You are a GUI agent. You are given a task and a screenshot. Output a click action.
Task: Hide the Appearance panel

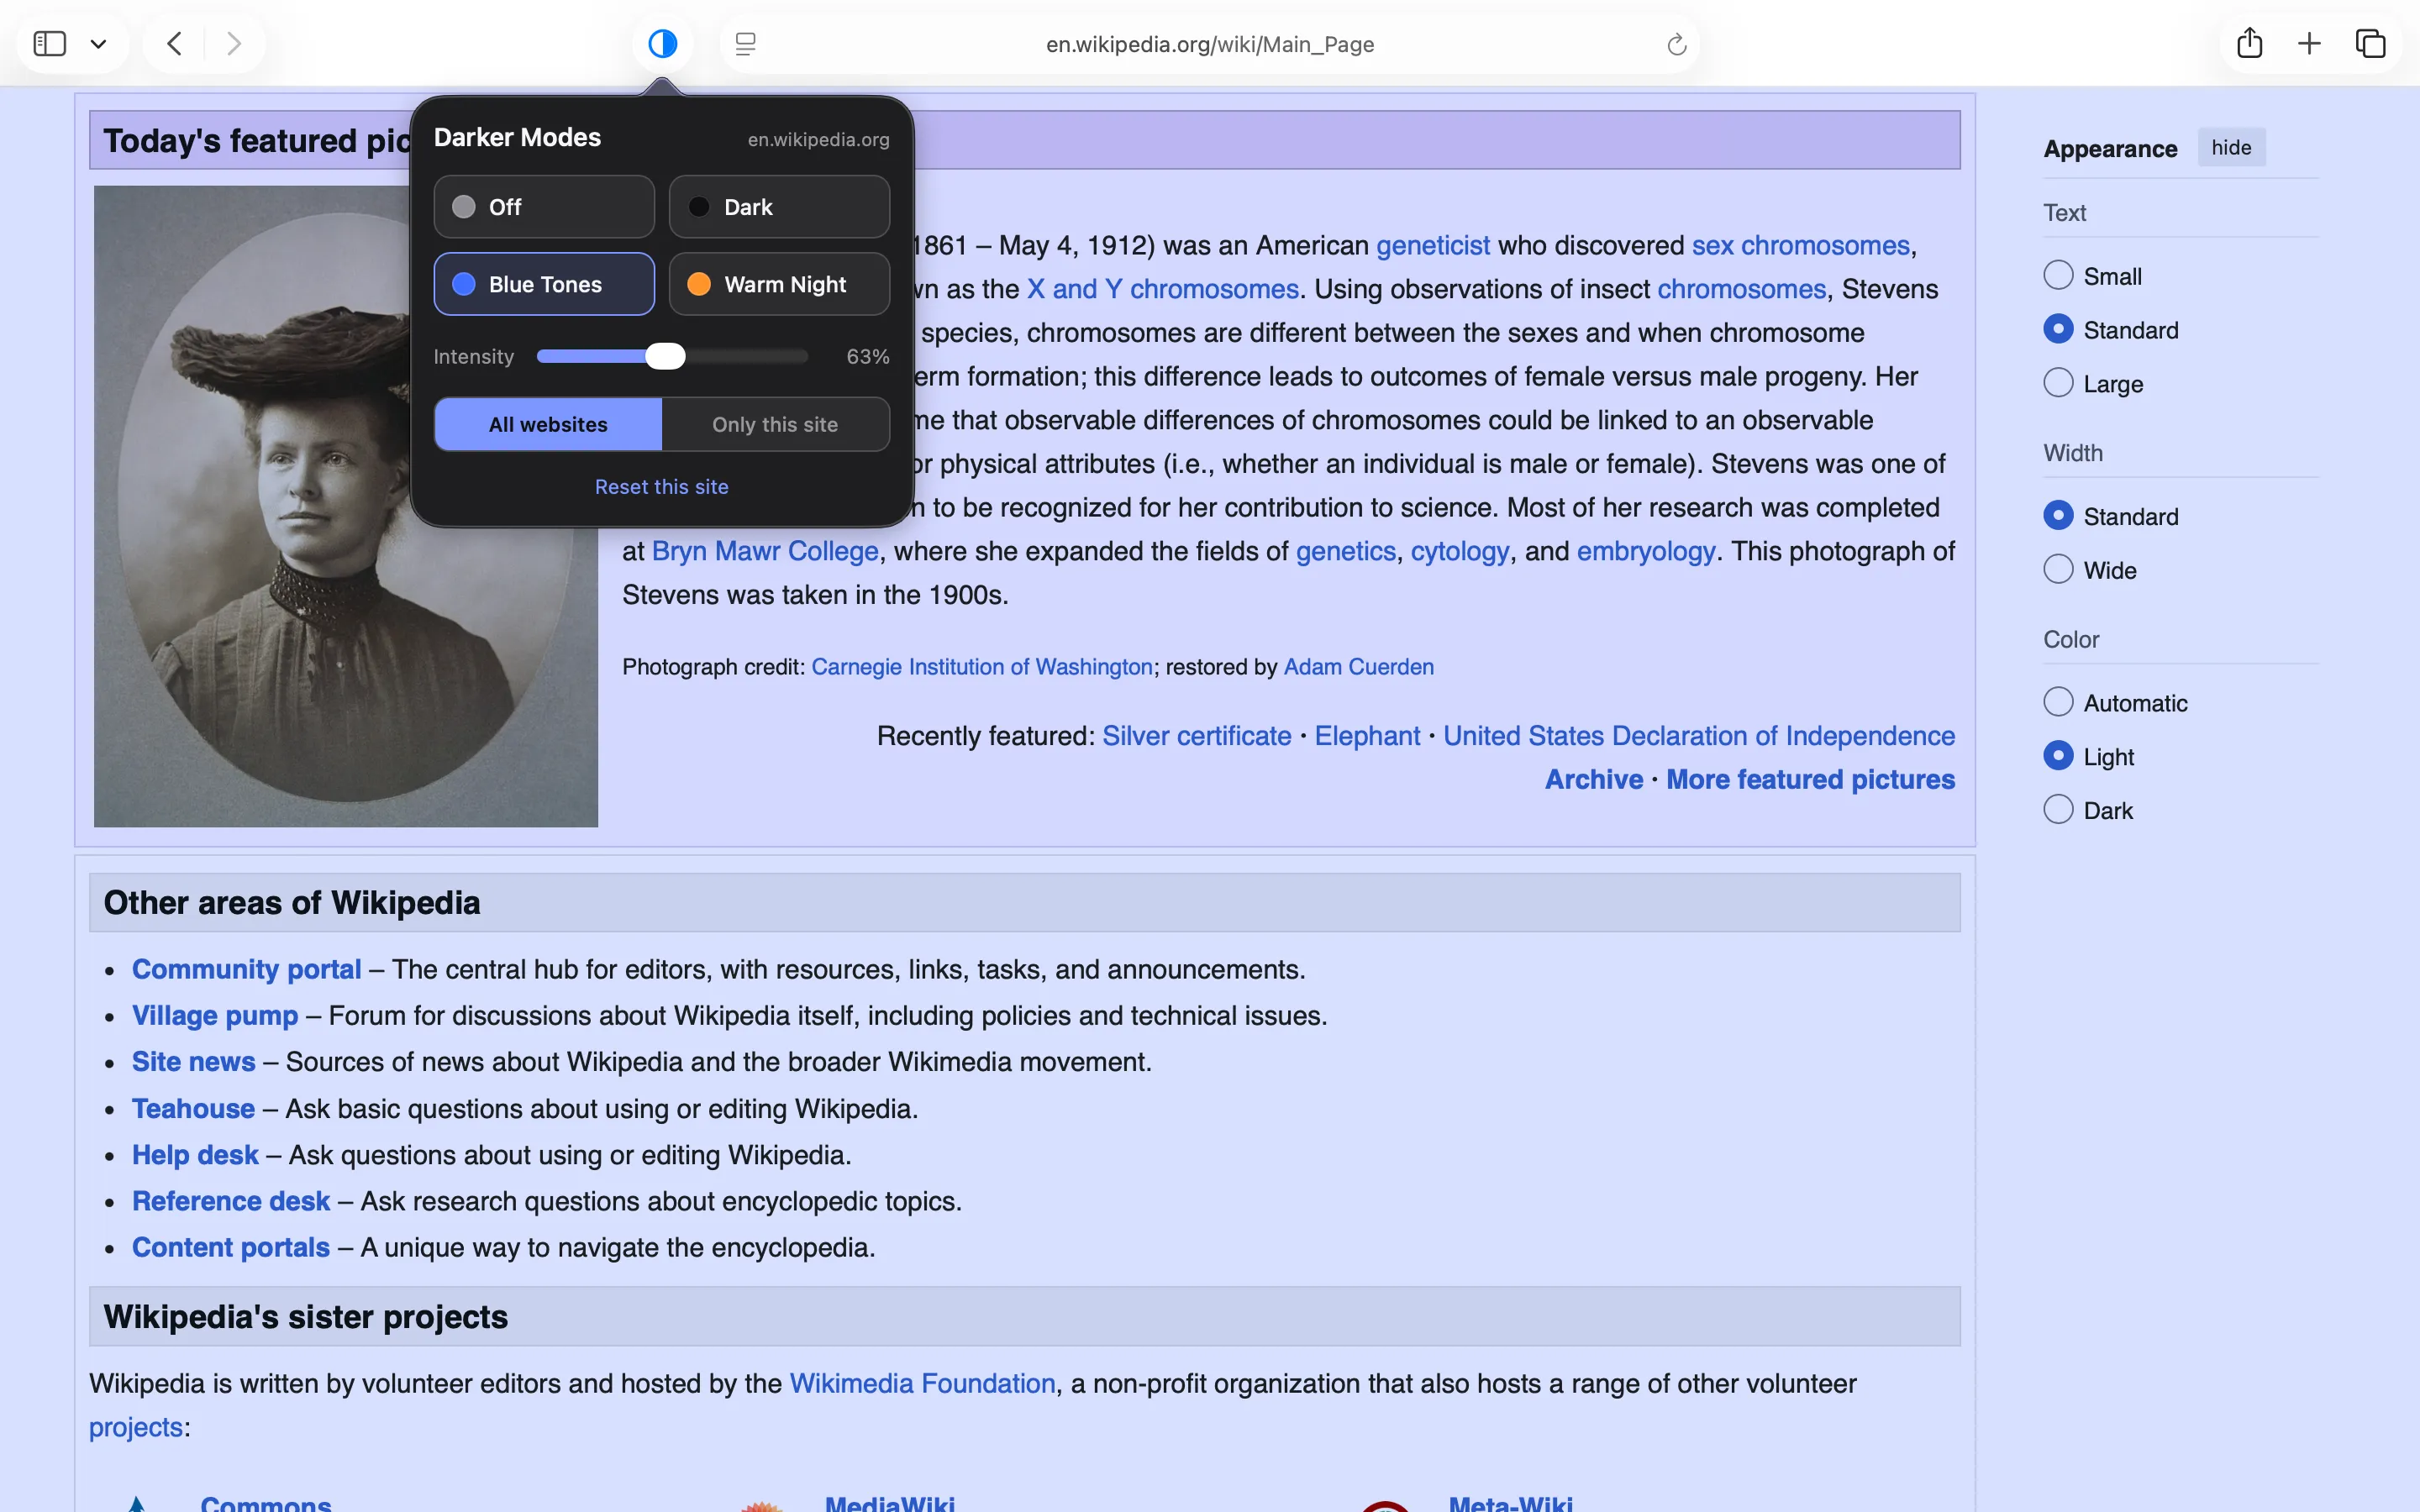pyautogui.click(x=2231, y=148)
